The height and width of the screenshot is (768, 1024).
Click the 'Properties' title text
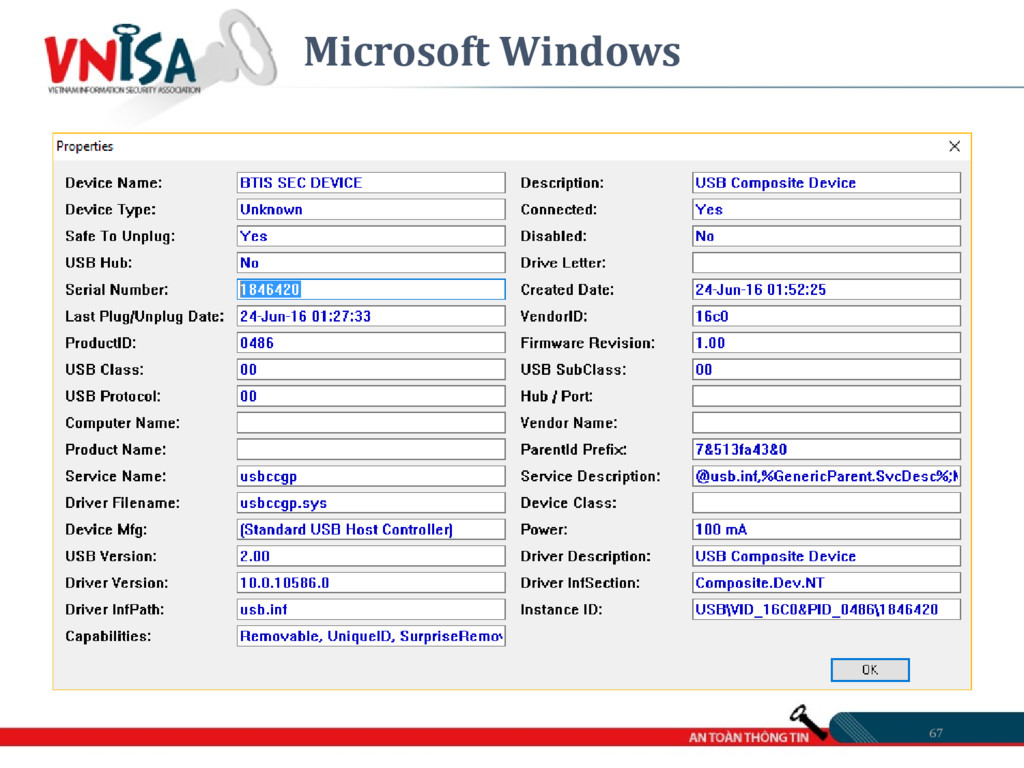(x=84, y=146)
